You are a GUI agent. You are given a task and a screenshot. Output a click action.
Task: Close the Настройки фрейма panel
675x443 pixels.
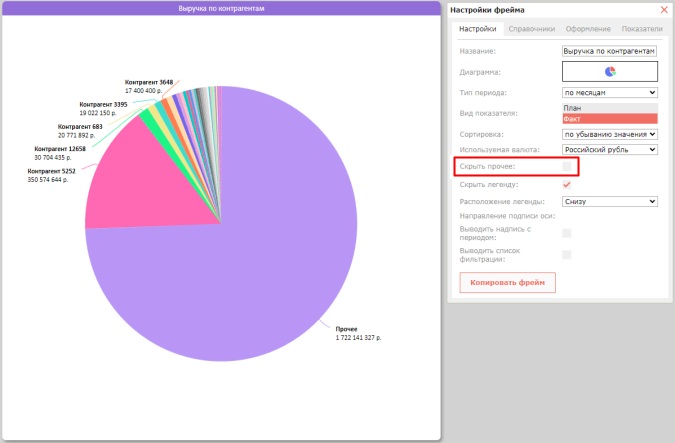click(x=664, y=9)
